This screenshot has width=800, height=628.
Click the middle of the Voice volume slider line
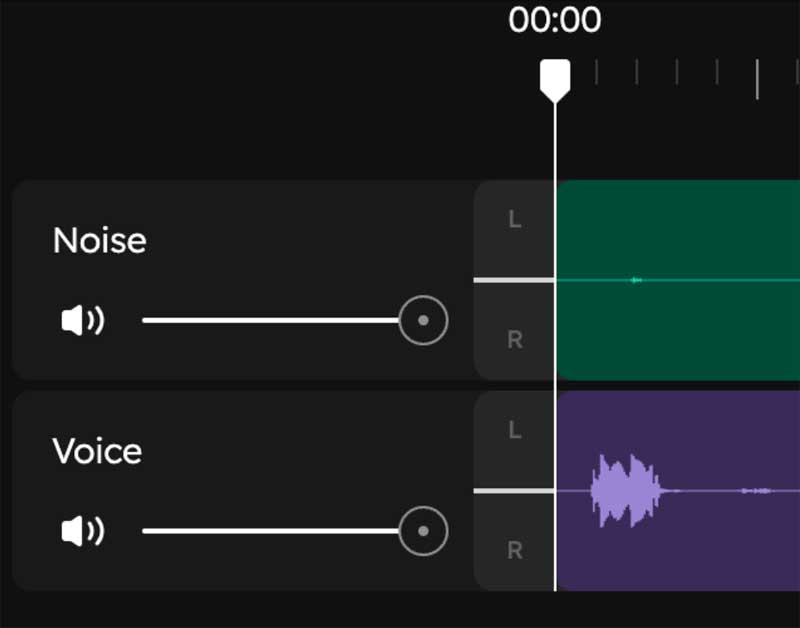coord(270,531)
